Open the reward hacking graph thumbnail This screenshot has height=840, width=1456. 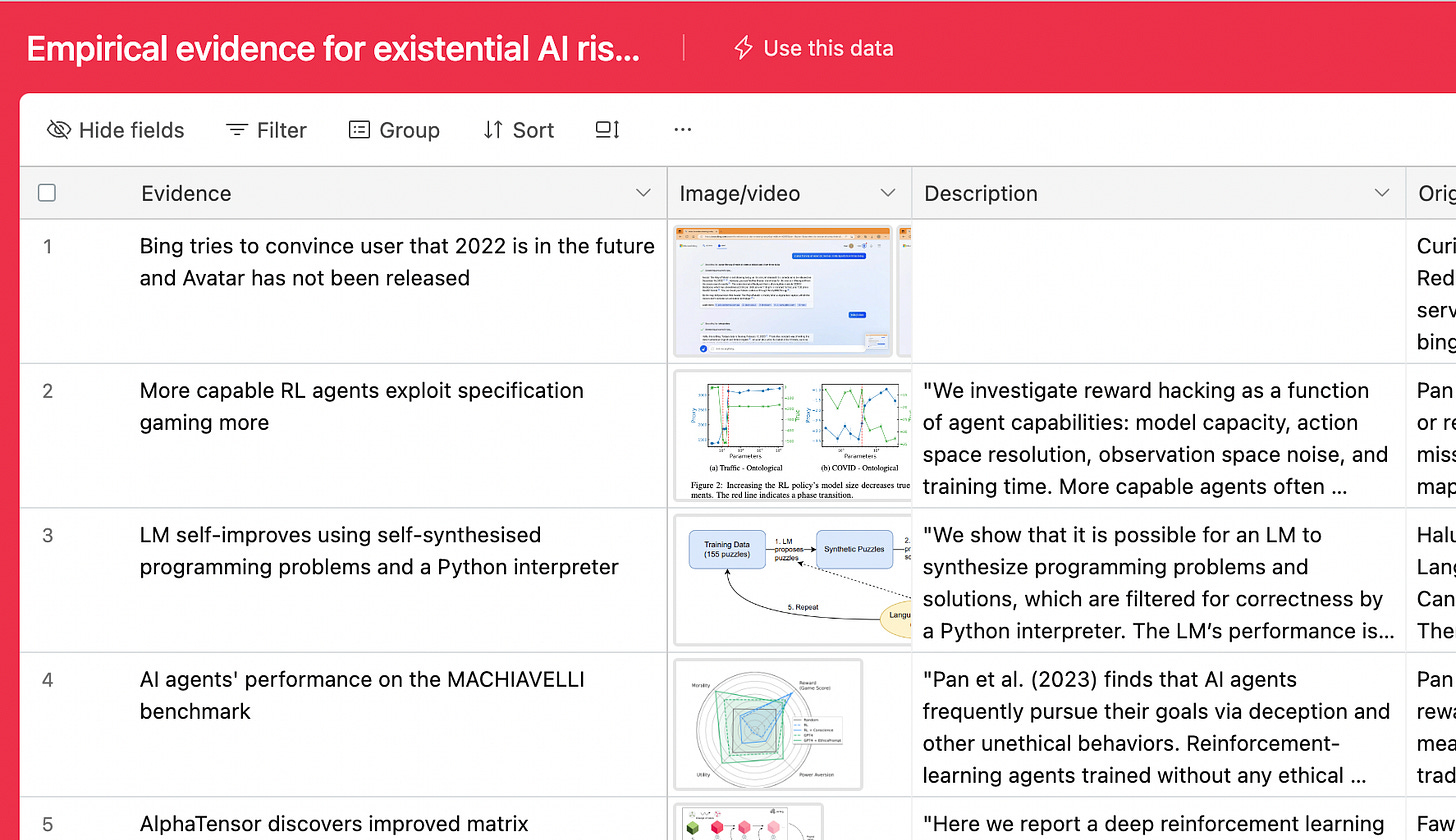click(792, 435)
